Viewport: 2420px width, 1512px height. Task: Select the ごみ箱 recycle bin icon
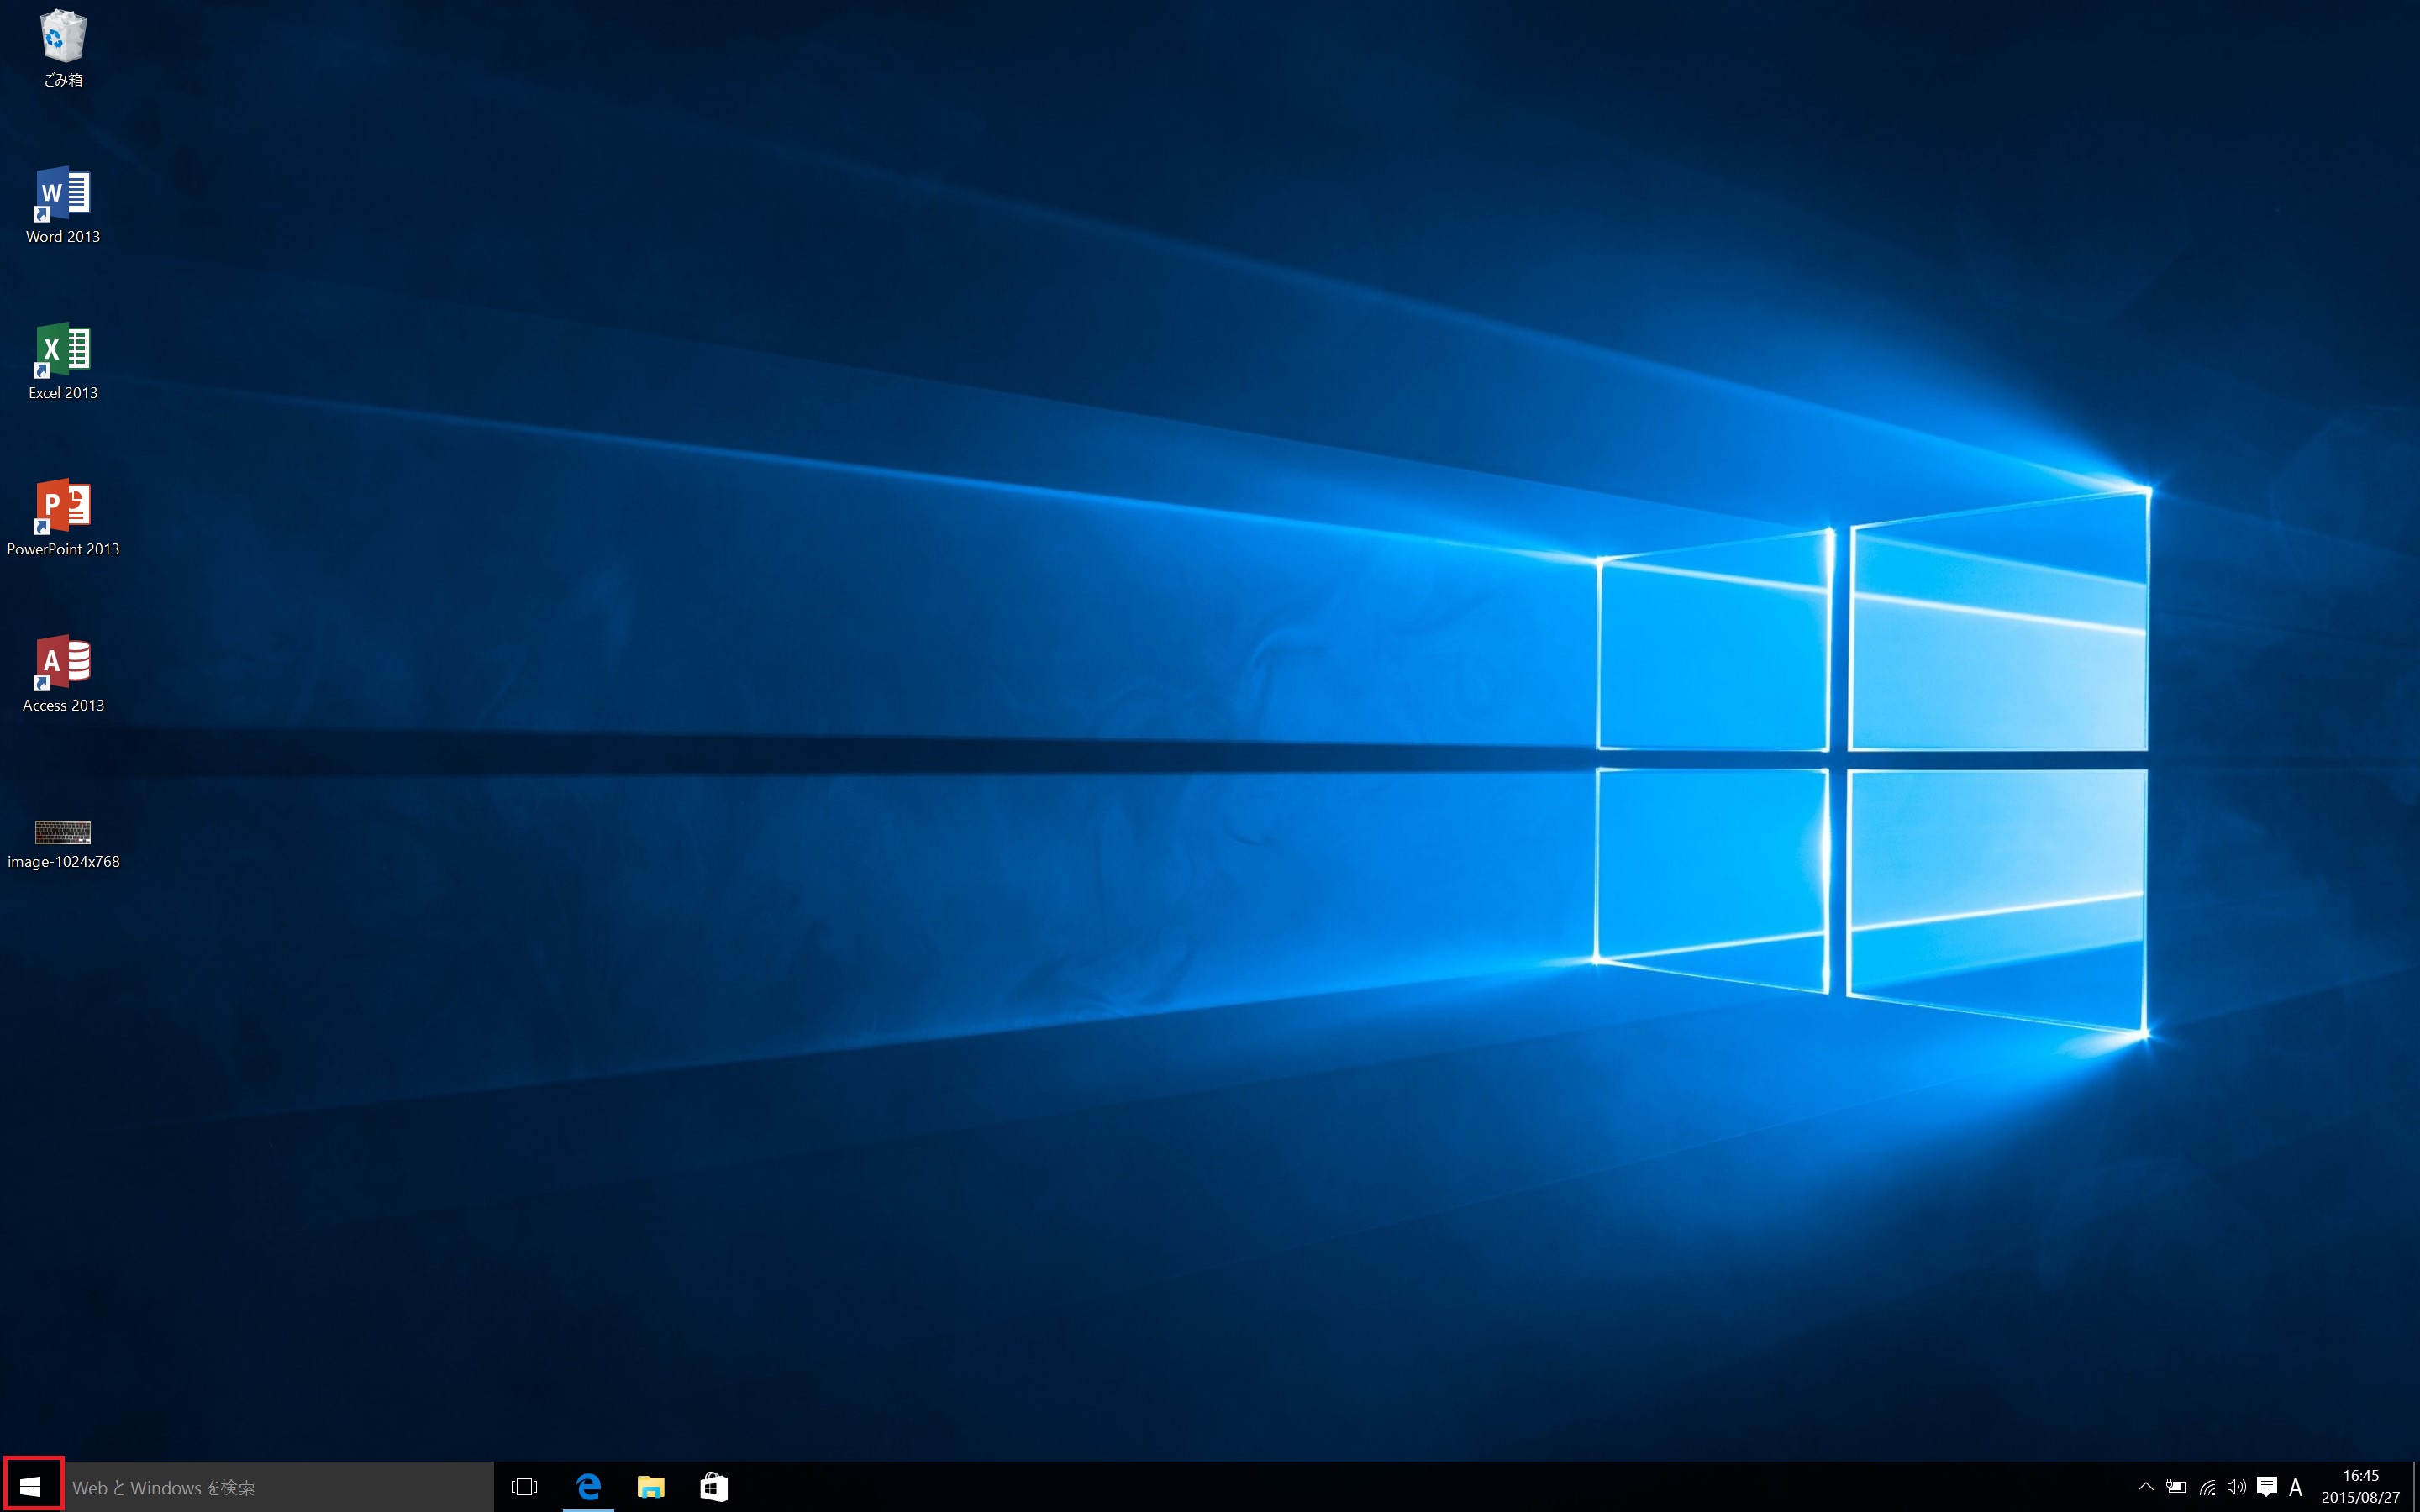[63, 38]
